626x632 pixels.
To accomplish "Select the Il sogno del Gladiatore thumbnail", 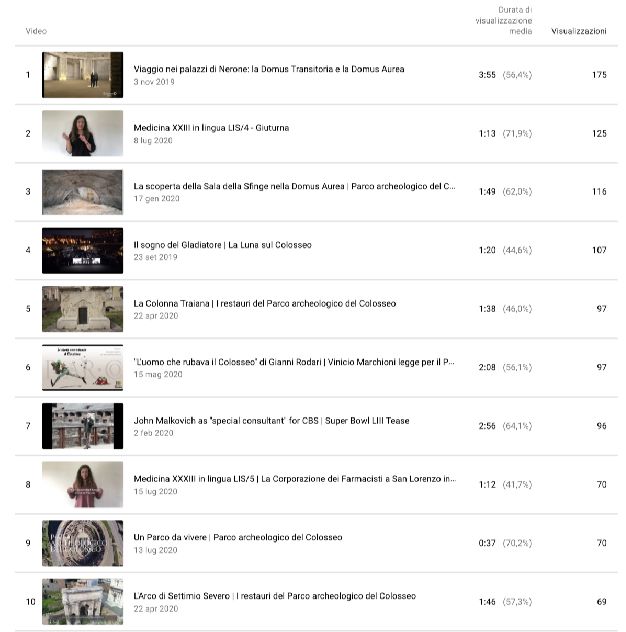I will pos(82,250).
